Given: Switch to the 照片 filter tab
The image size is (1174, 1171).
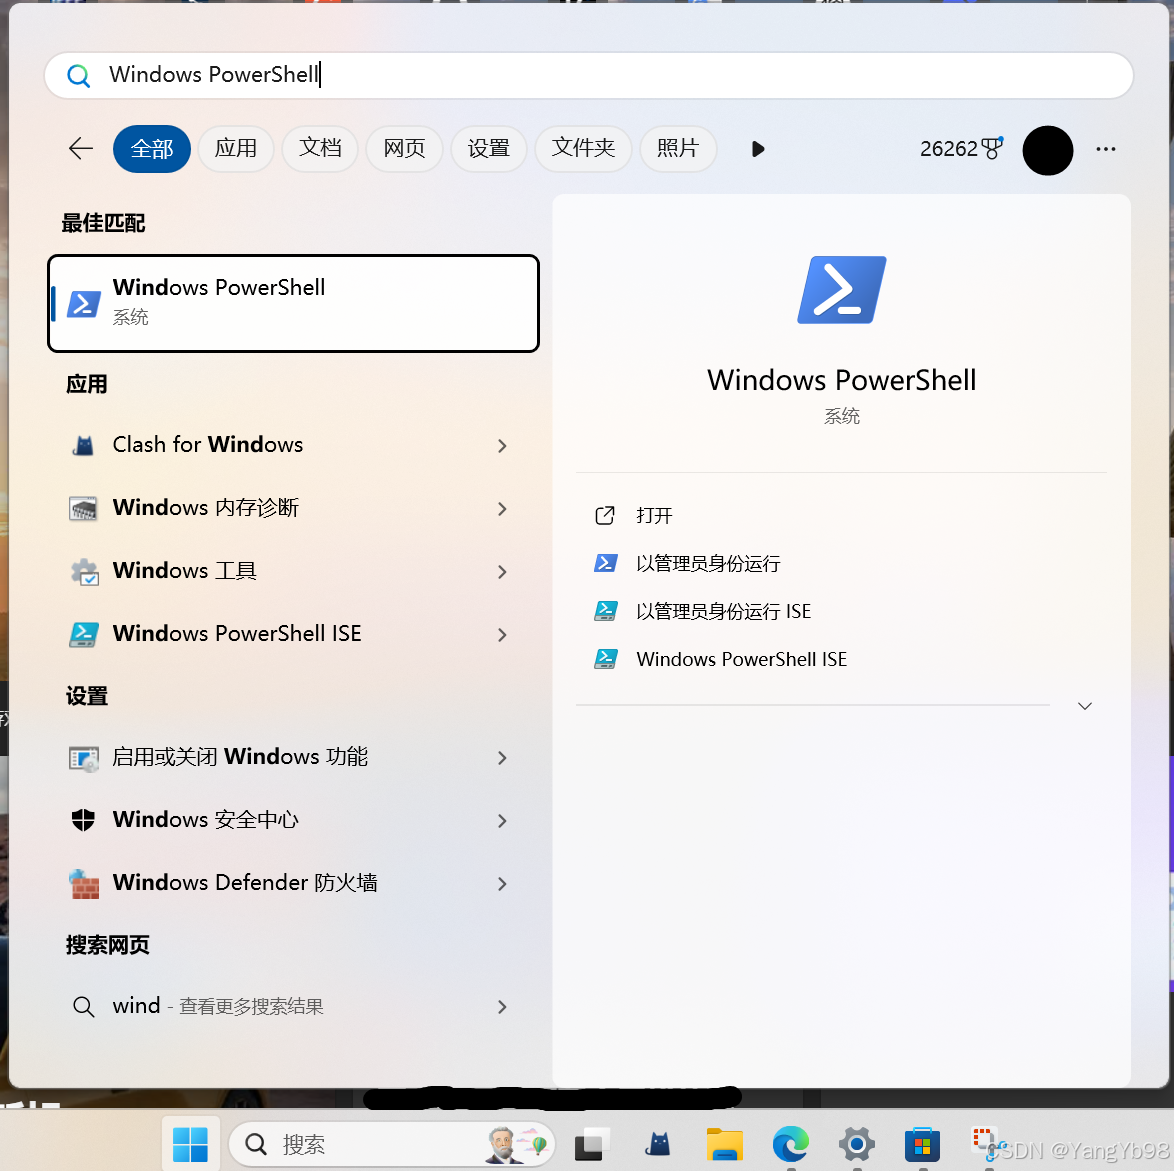Looking at the screenshot, I should pos(678,148).
